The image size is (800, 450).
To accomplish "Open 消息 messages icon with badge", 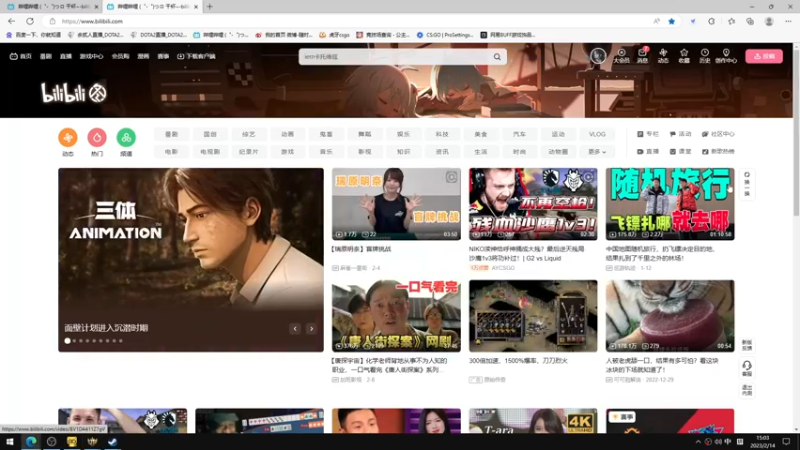I will [x=642, y=56].
